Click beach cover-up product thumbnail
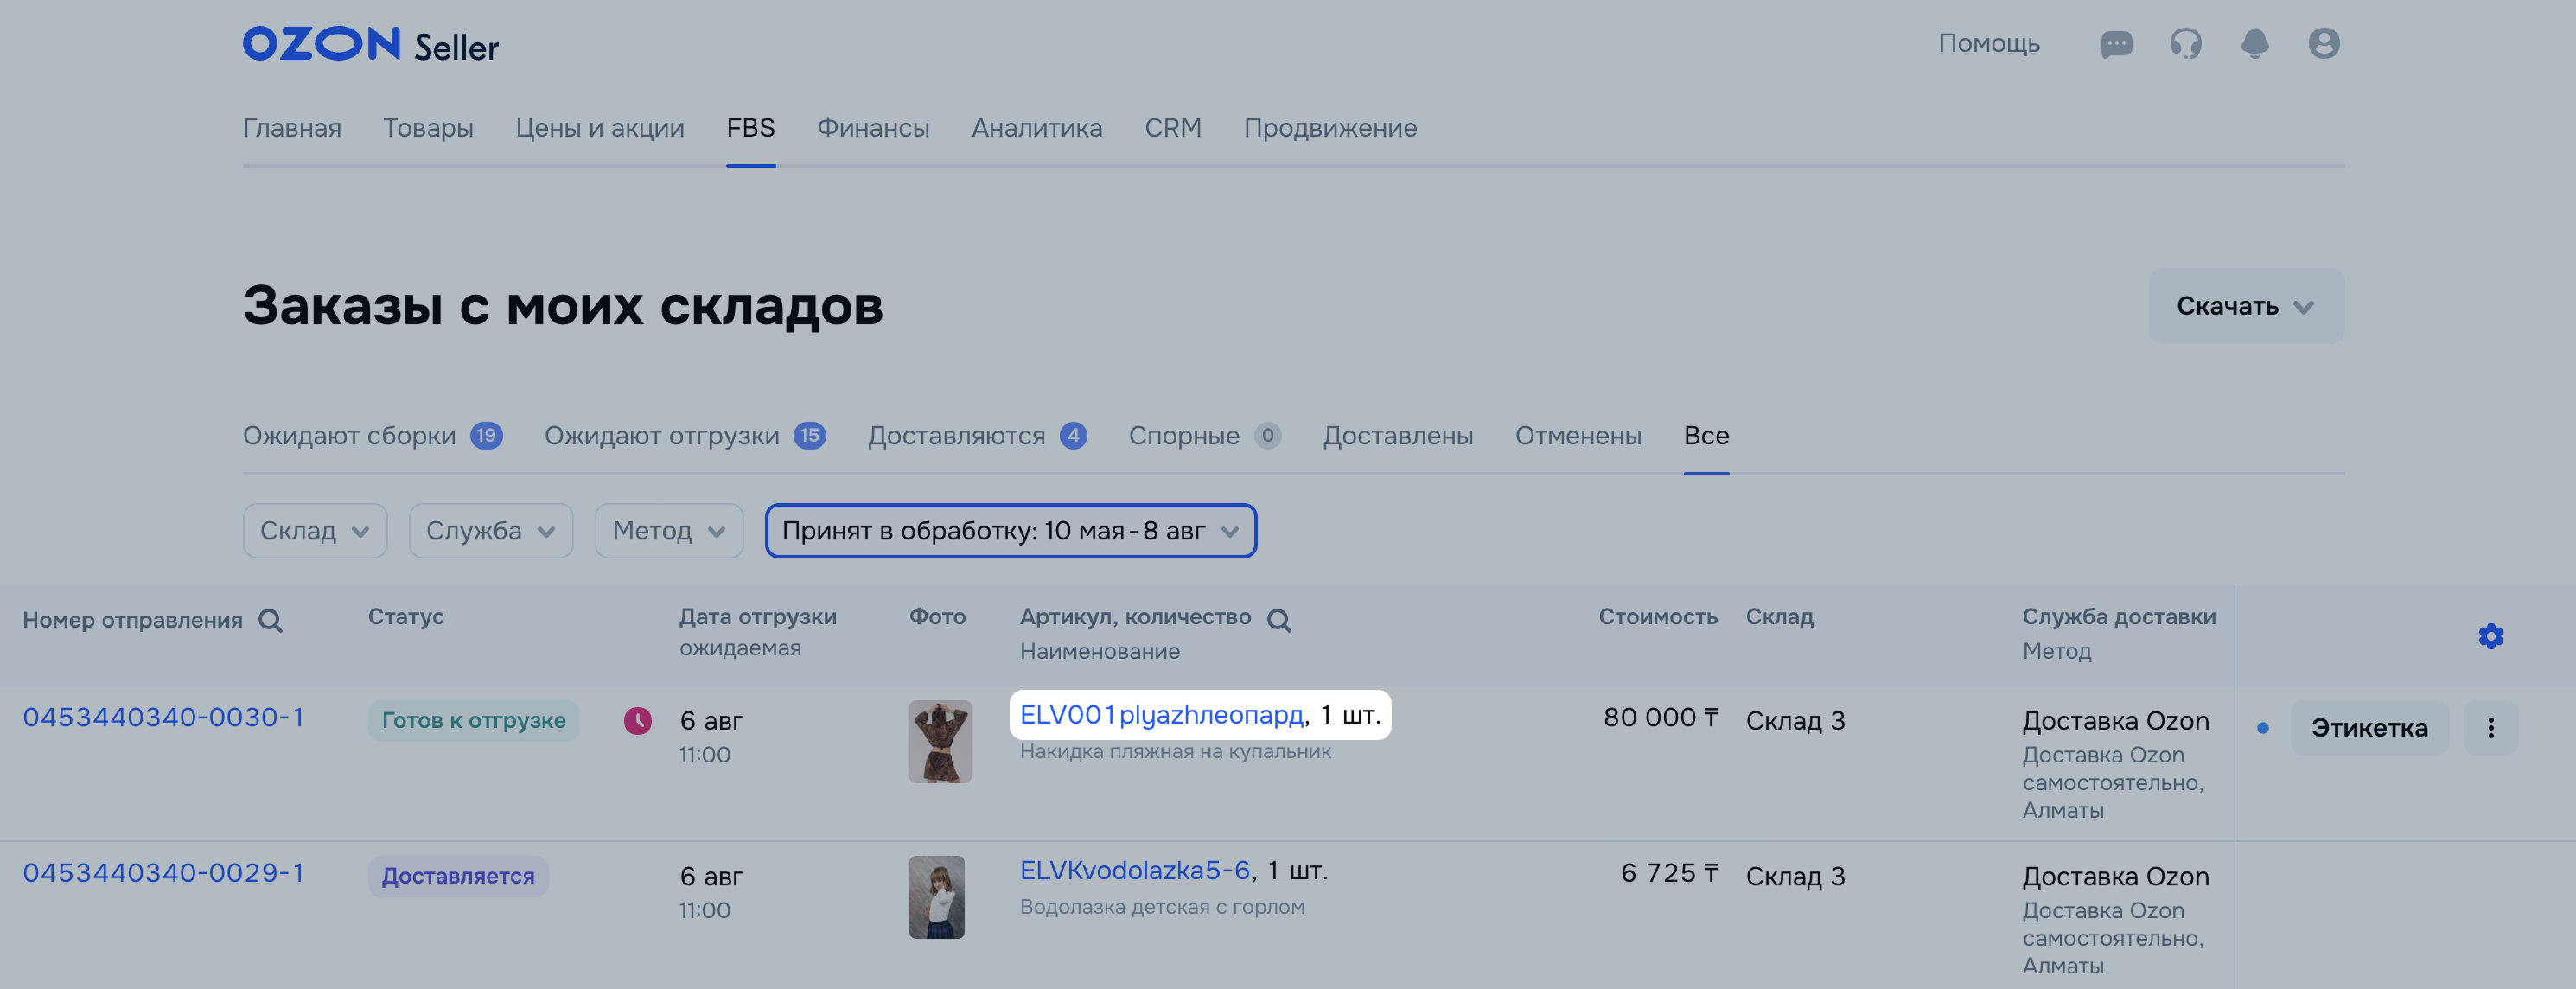Viewport: 2576px width, 989px height. pos(940,742)
